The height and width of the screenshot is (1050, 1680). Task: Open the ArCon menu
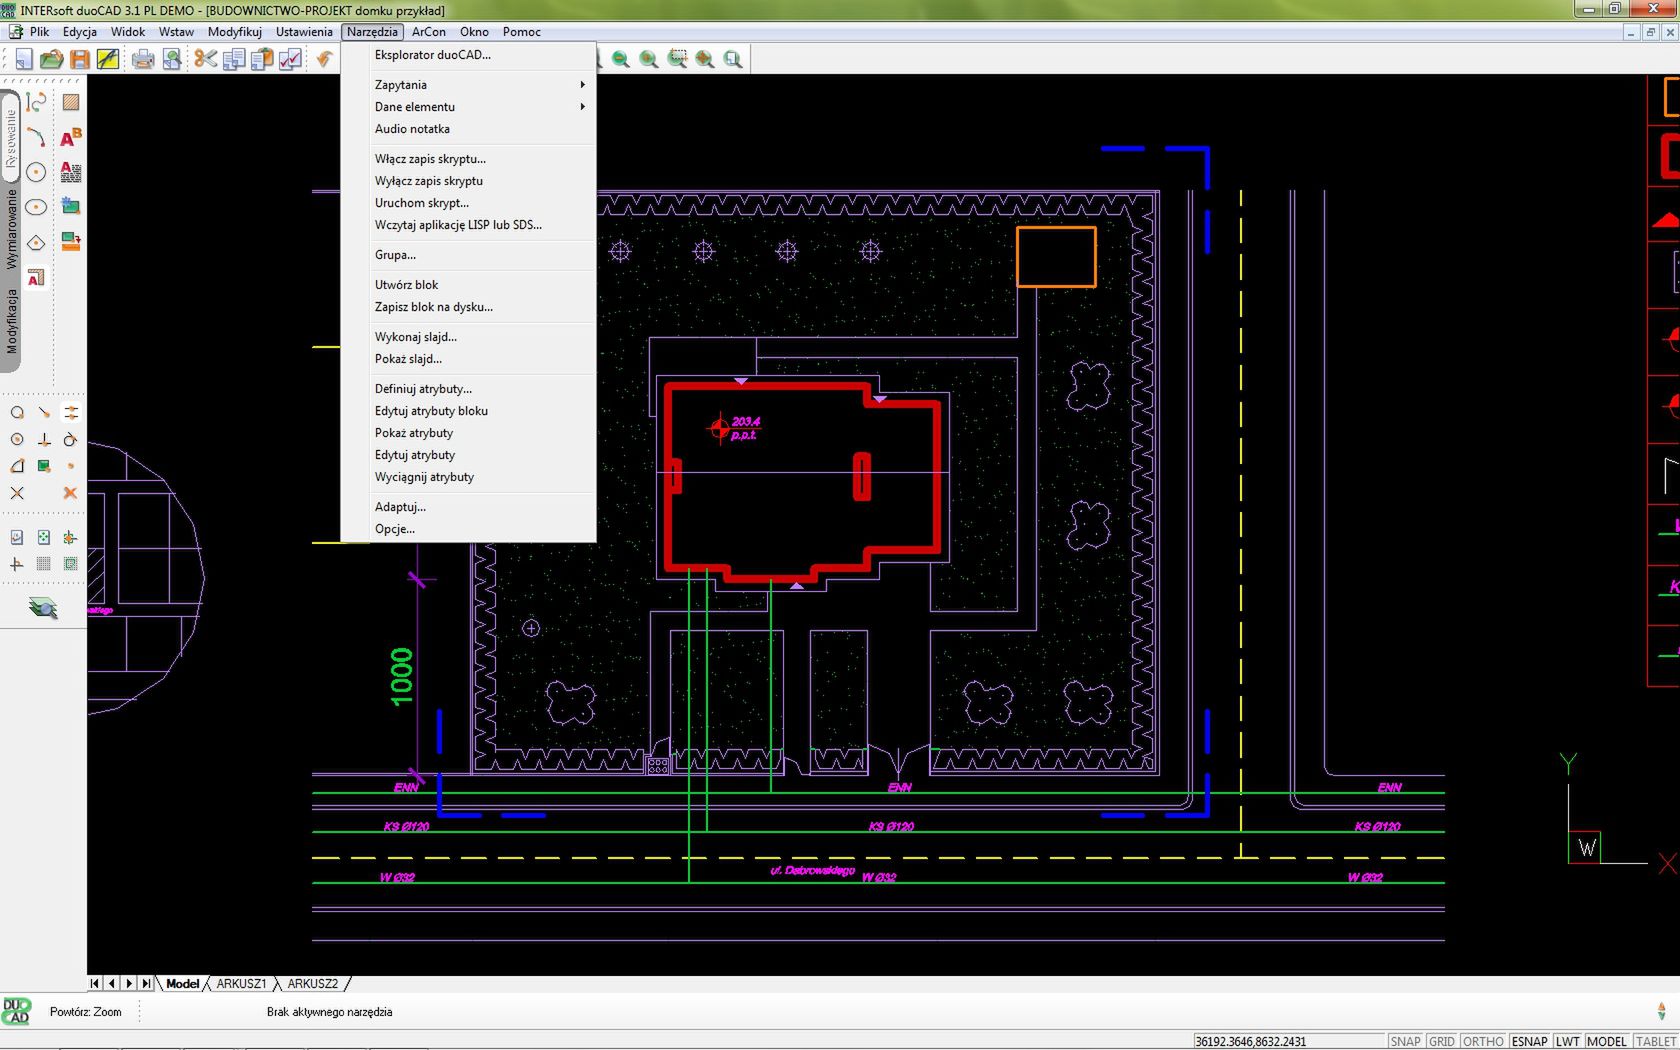429,32
